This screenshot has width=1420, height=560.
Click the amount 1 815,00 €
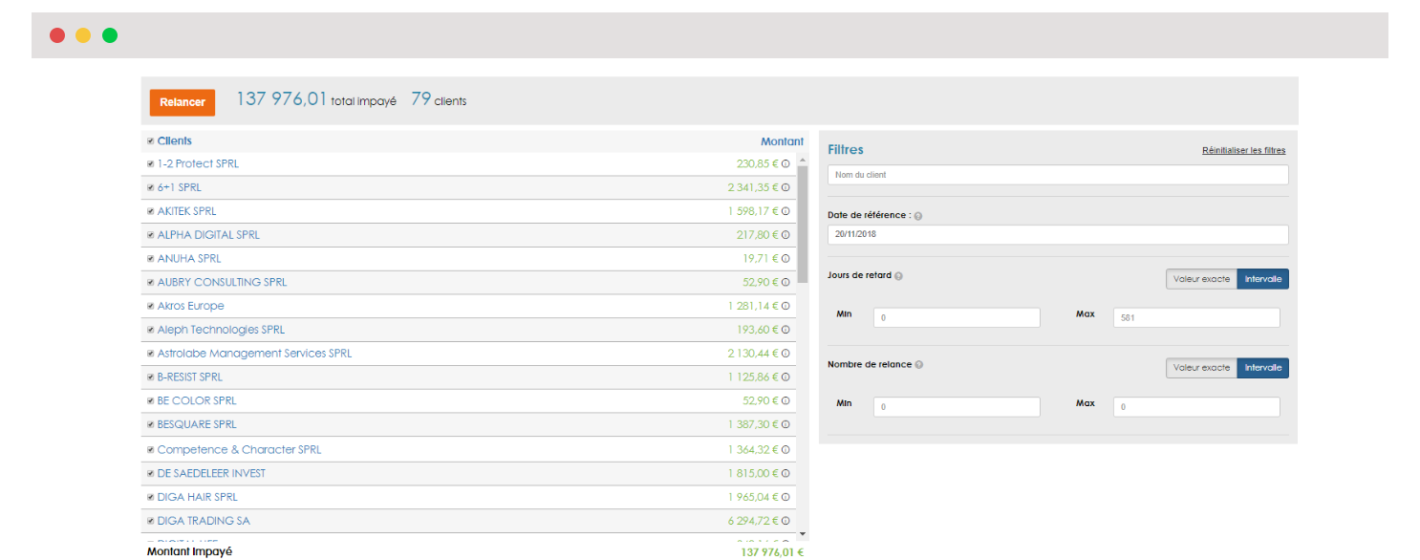[754, 474]
